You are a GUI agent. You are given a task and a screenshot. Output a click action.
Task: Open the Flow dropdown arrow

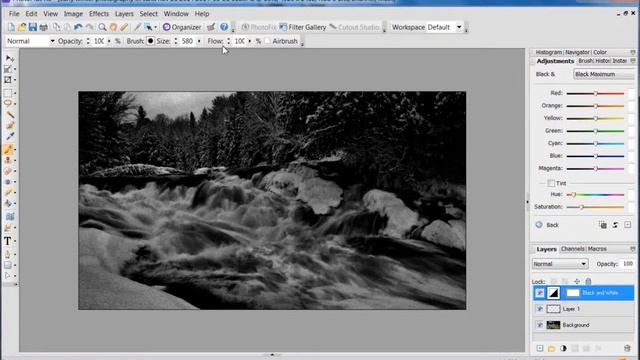coord(250,41)
